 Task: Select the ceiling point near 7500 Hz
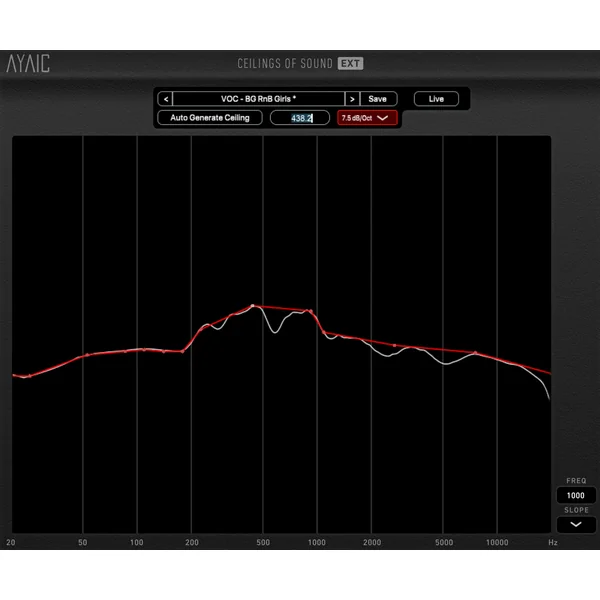coord(476,352)
